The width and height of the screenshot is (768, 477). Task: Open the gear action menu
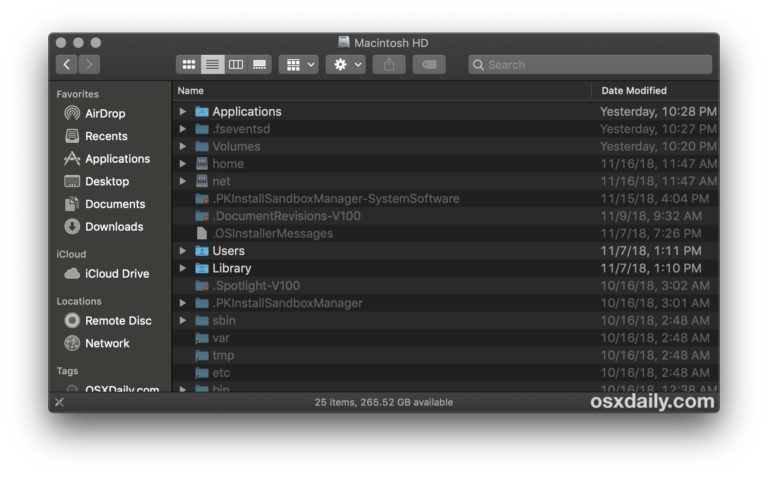[346, 65]
